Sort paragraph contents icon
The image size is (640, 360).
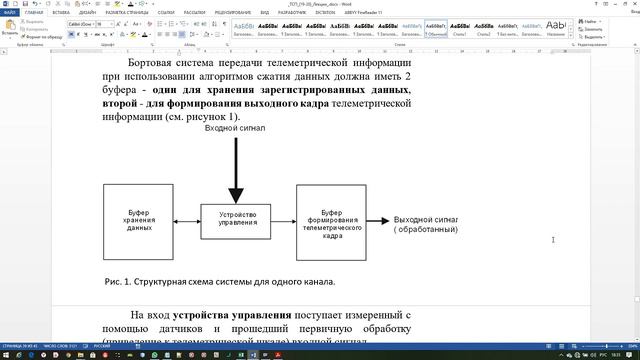pyautogui.click(x=215, y=24)
